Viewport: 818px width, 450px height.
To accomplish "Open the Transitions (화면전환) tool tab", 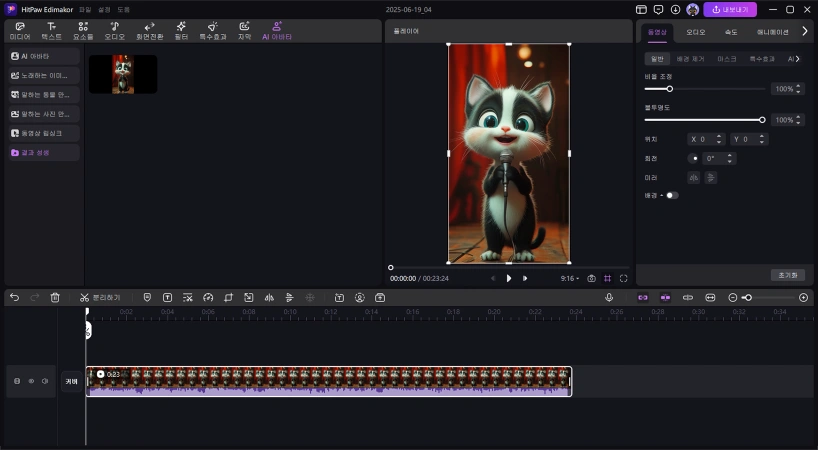I will (149, 31).
